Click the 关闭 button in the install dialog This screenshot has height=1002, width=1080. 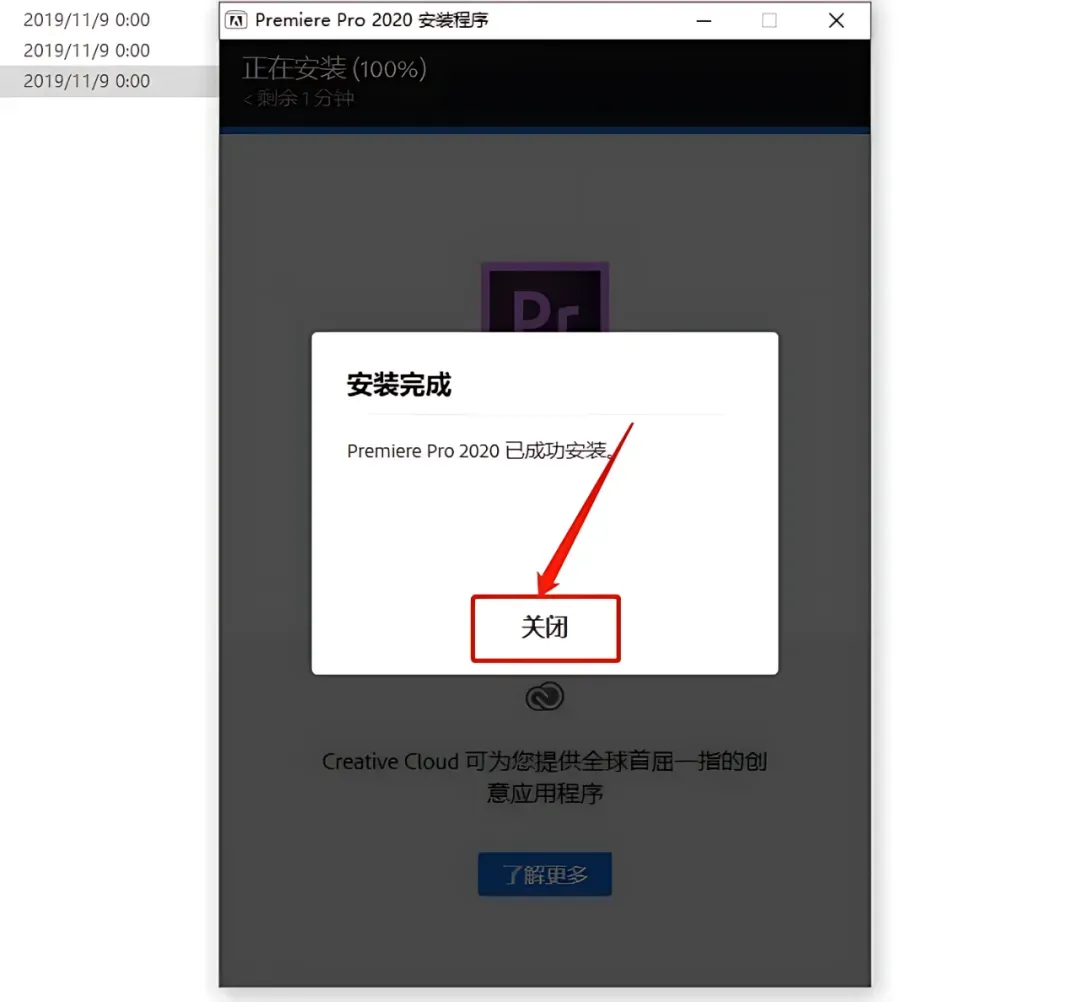(x=546, y=628)
